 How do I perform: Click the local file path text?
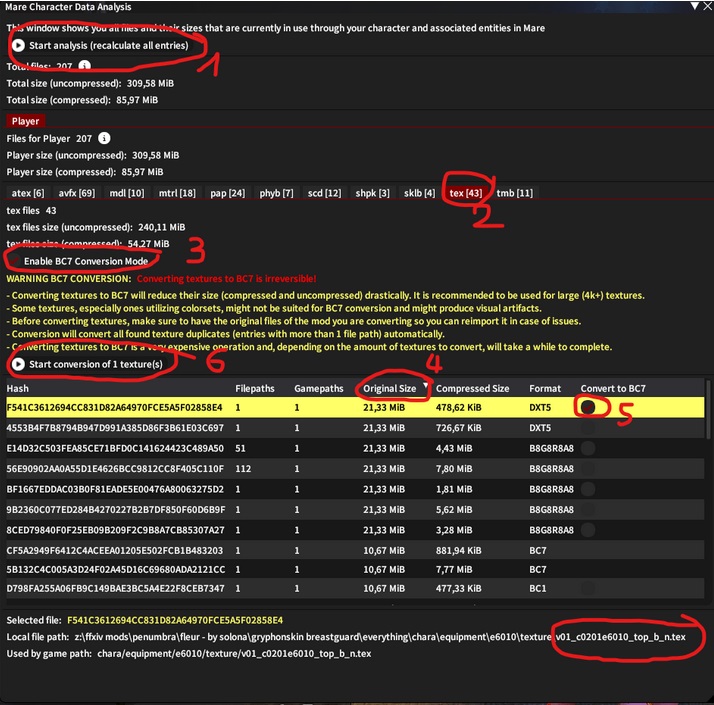(380, 637)
